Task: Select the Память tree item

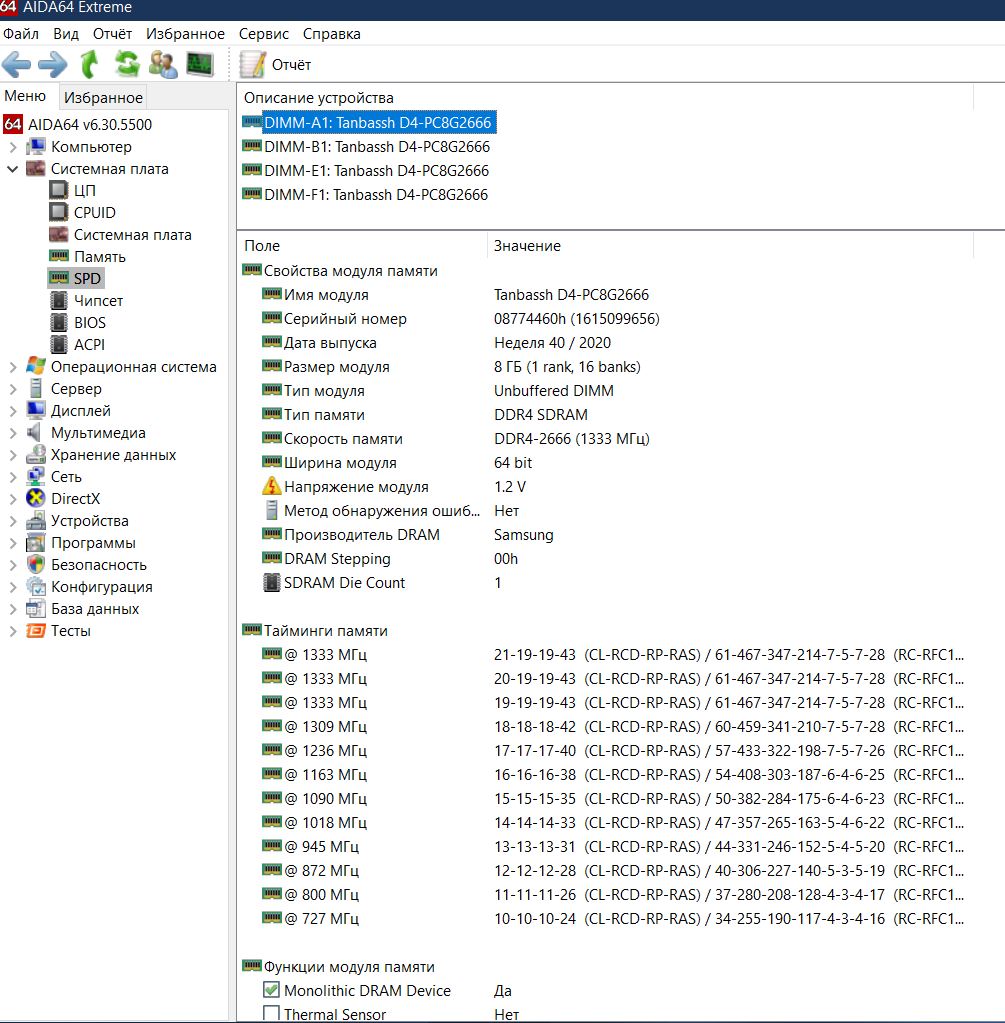Action: pos(100,257)
